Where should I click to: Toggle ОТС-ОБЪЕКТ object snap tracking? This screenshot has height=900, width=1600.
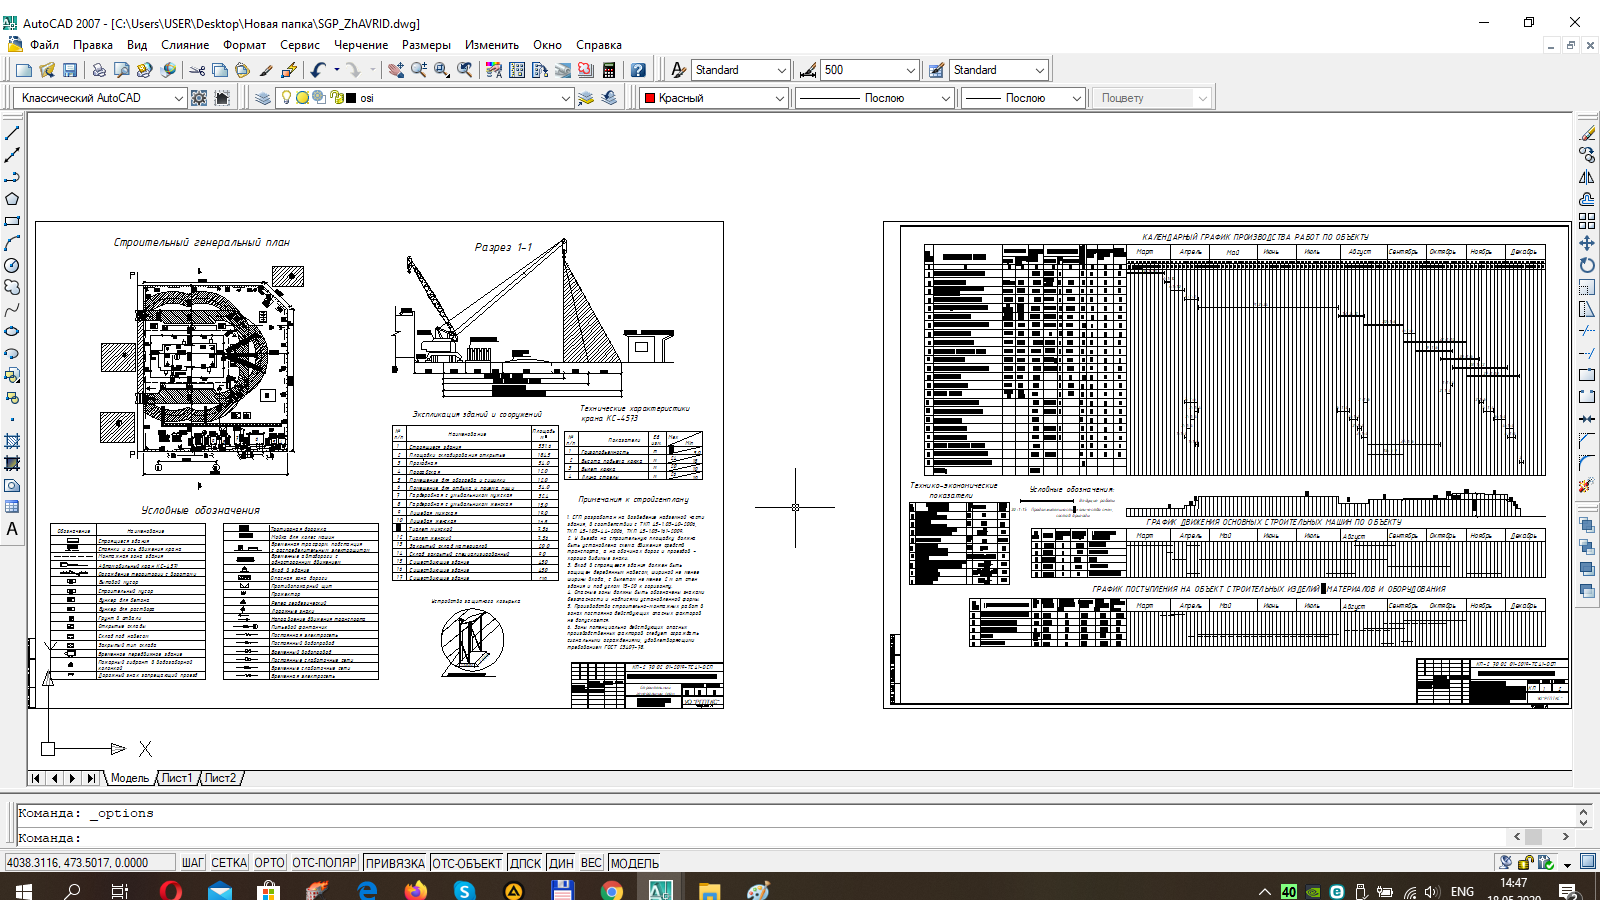point(468,863)
